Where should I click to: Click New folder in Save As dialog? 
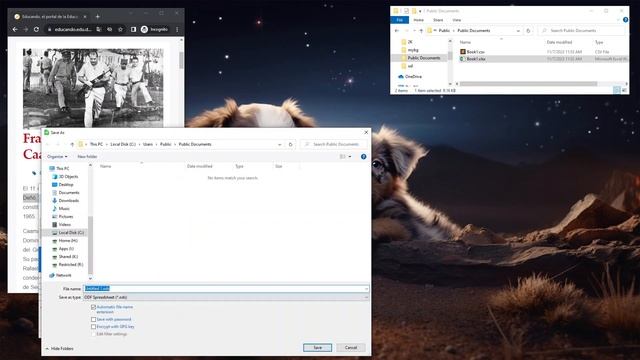click(x=87, y=157)
